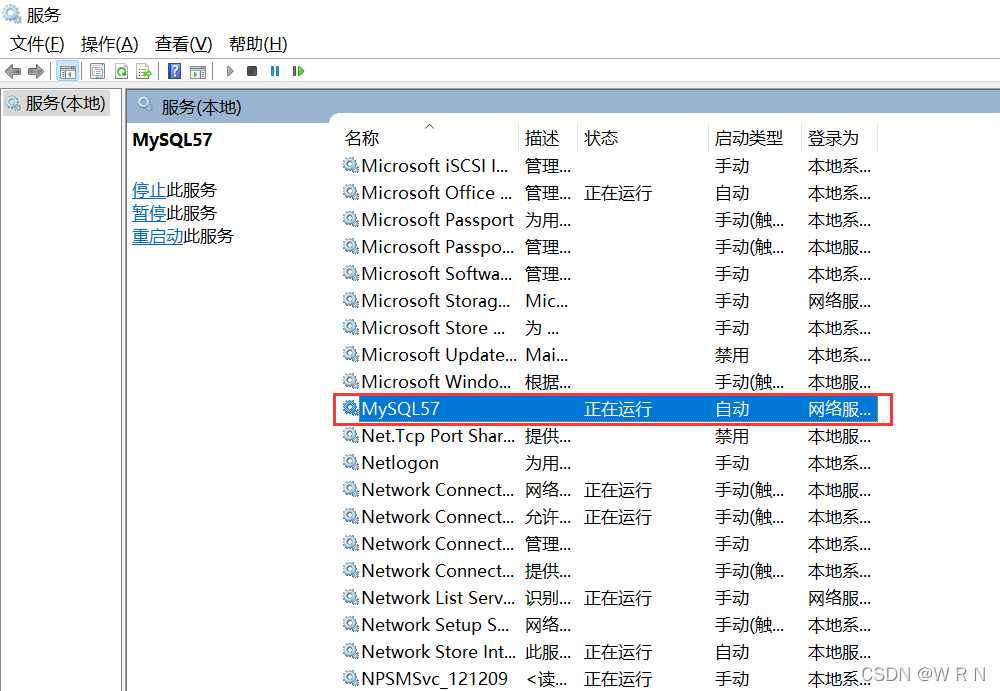Click the Stop service square icon
Viewport: 1000px width, 691px height.
(x=252, y=71)
